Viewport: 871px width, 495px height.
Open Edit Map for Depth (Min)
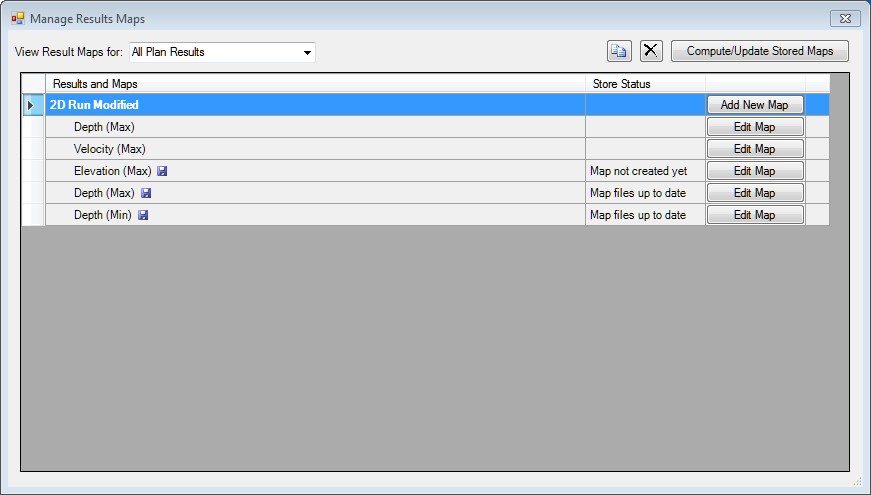(x=755, y=215)
